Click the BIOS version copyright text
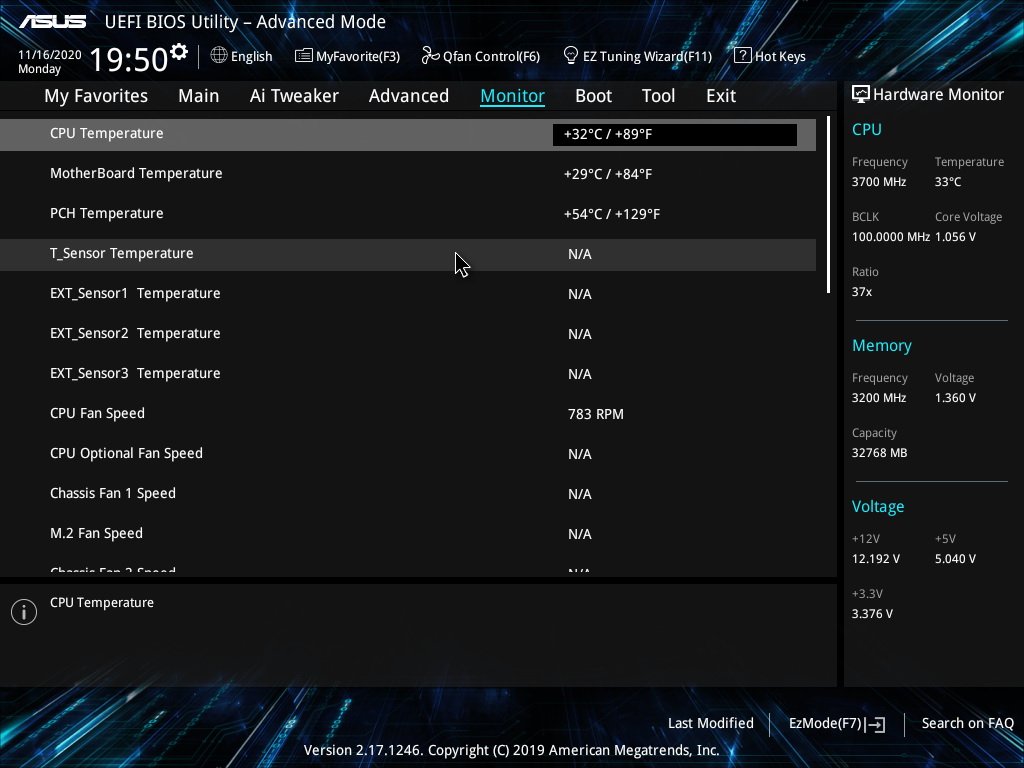This screenshot has height=768, width=1024. pyautogui.click(x=511, y=750)
